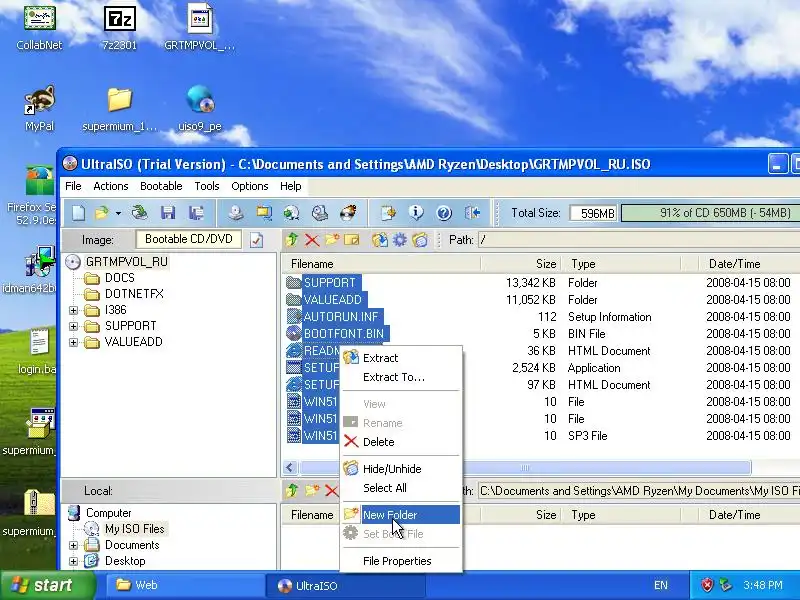Click the Open CD/DVD toolbar icon
Viewport: 800px width, 600px height.
point(139,213)
